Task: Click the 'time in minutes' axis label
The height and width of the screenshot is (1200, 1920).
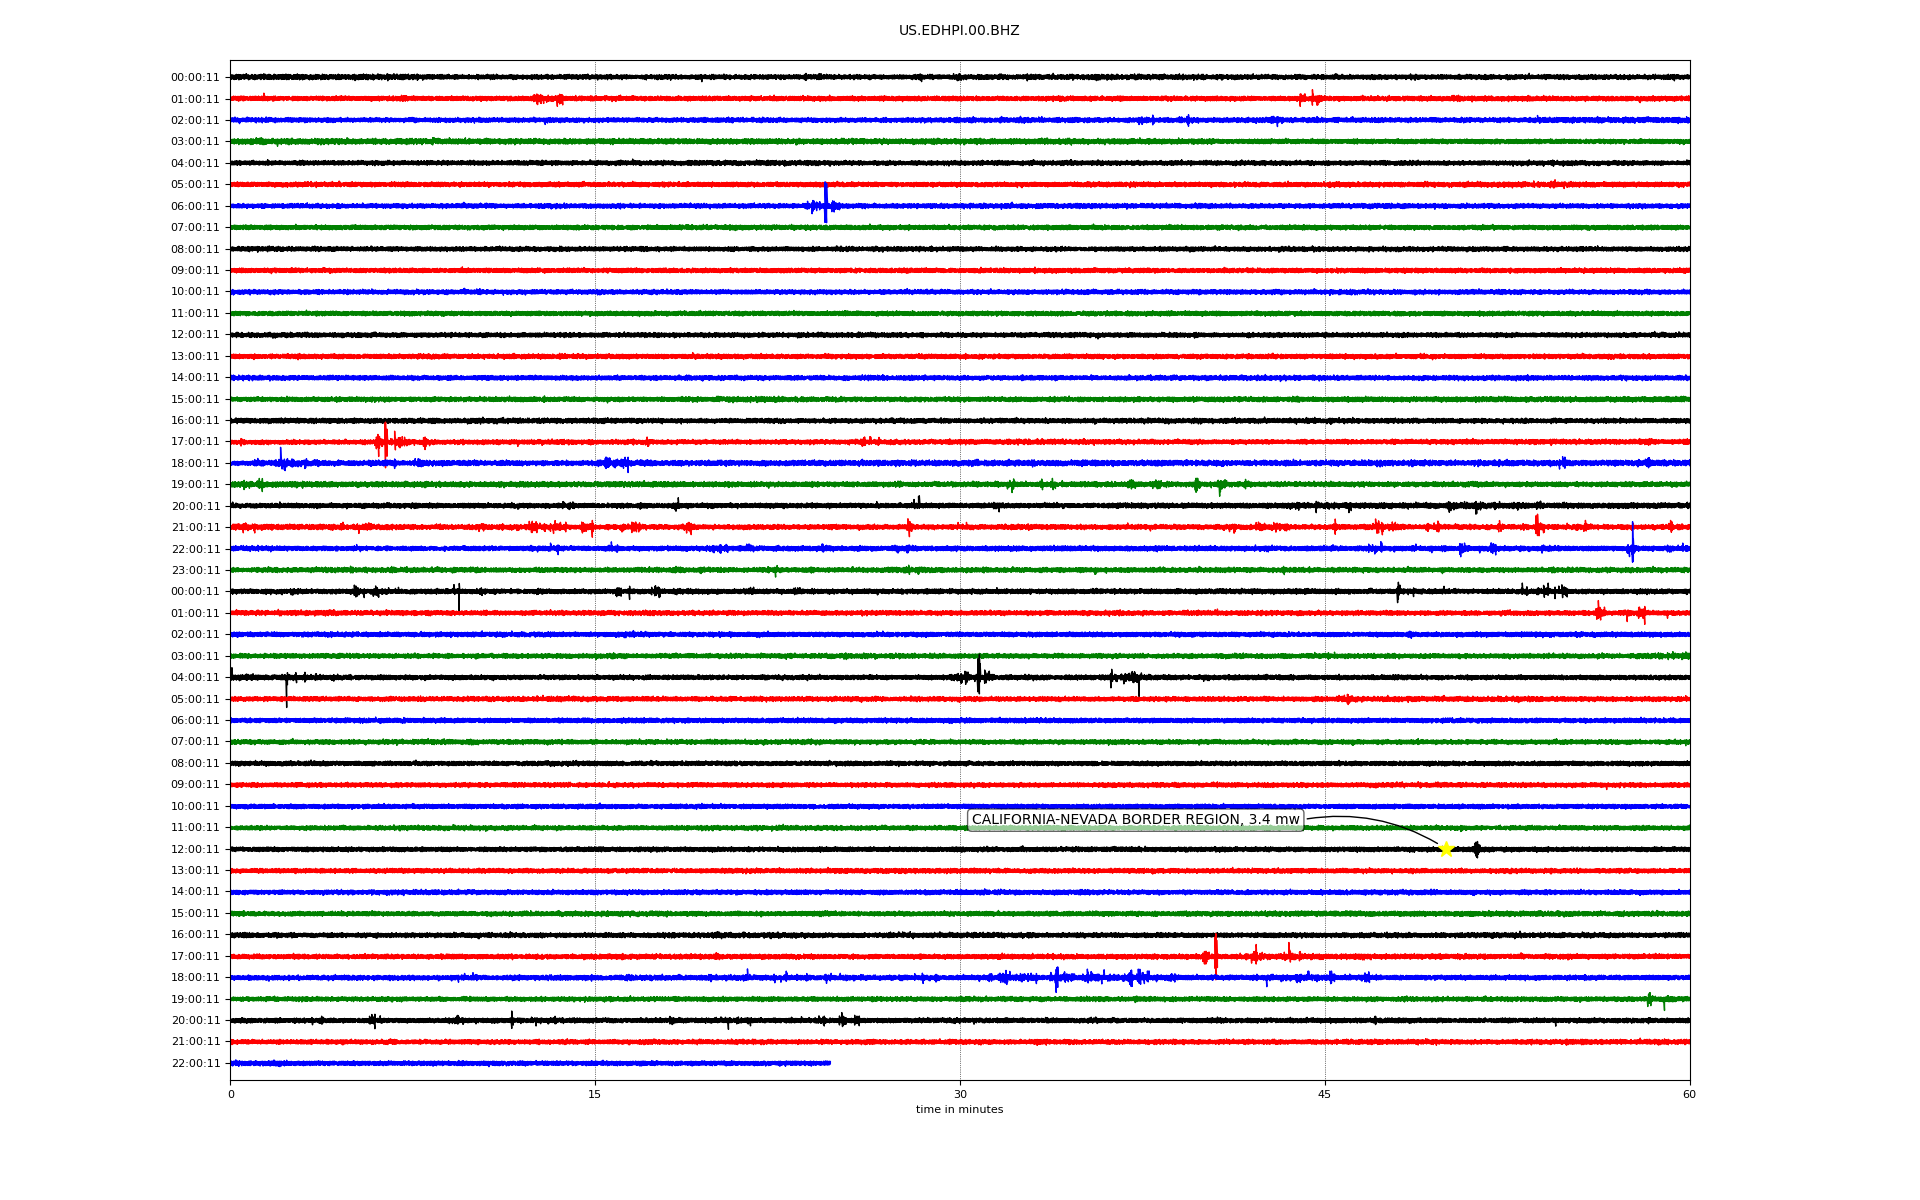Action: pos(959,1109)
